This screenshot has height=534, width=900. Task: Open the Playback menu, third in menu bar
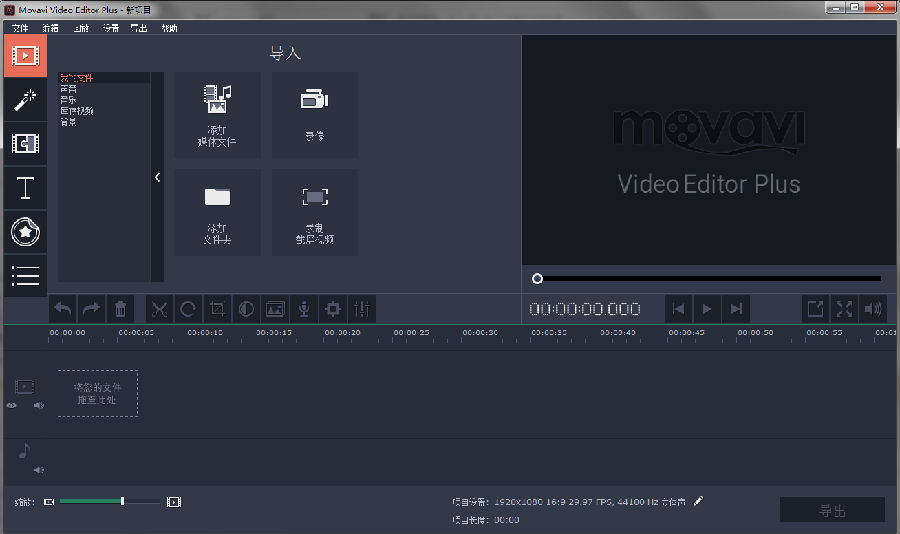81,28
